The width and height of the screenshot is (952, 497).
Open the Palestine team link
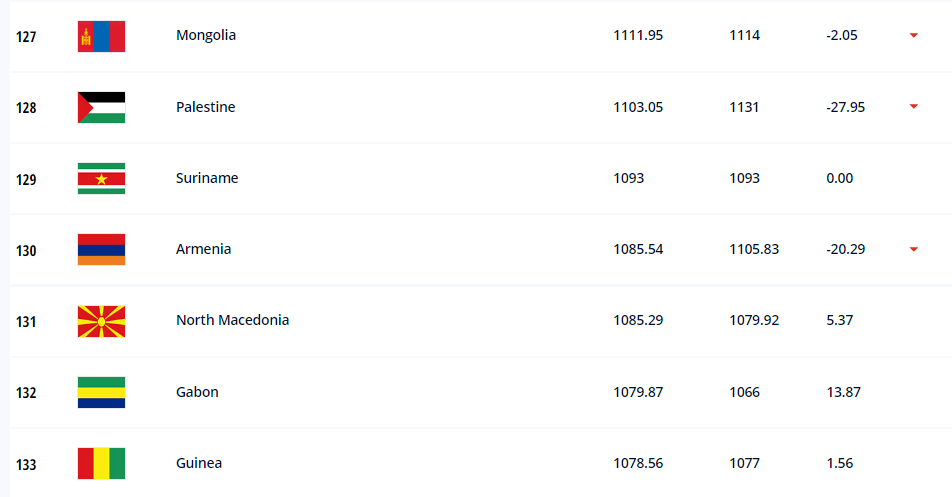pos(206,107)
